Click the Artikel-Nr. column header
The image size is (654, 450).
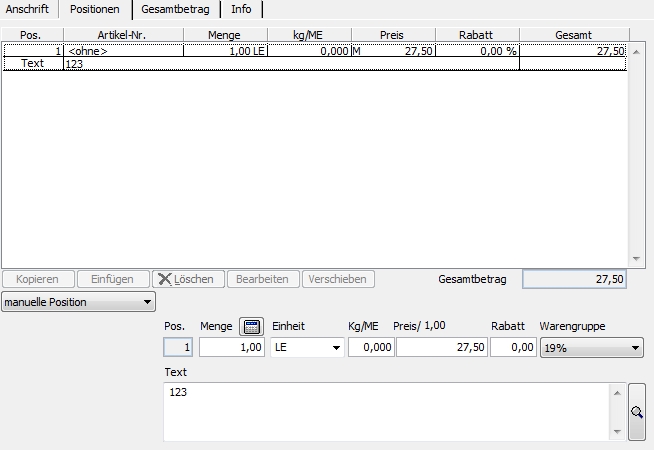pos(123,35)
